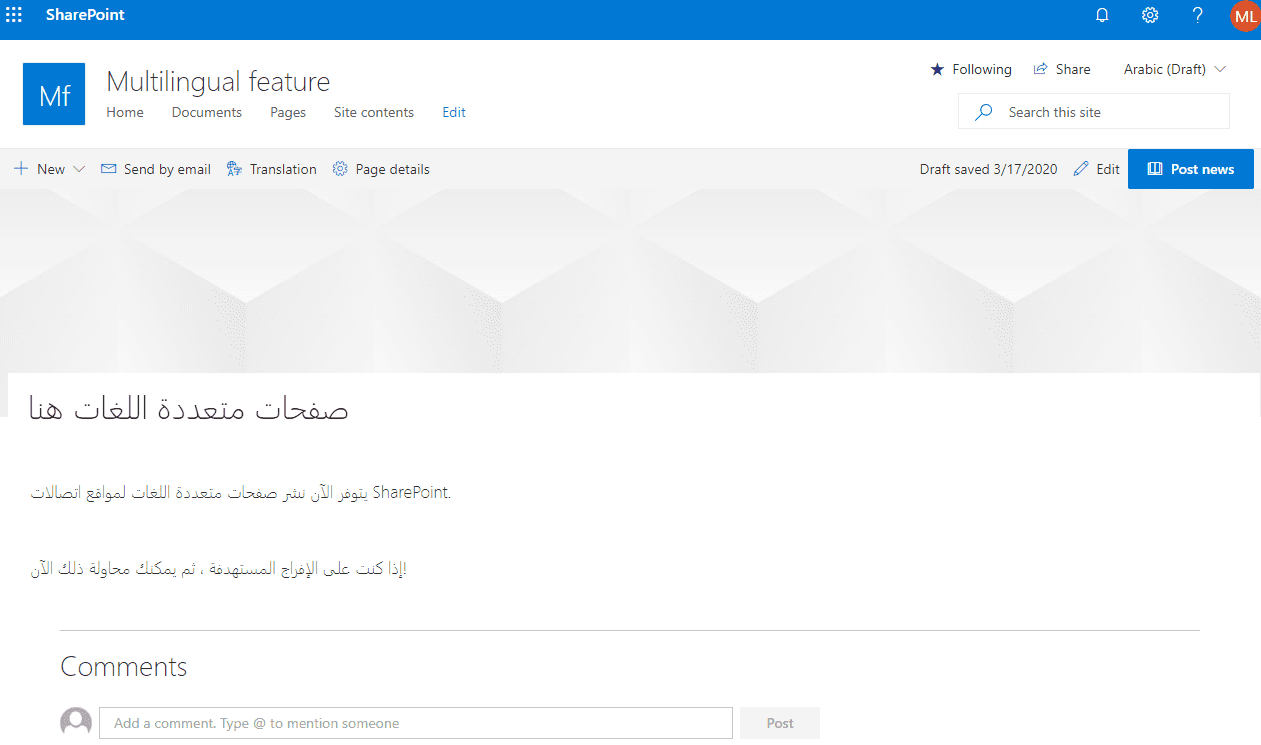The image size is (1261, 745).
Task: Click the Following button label
Action: 982,69
